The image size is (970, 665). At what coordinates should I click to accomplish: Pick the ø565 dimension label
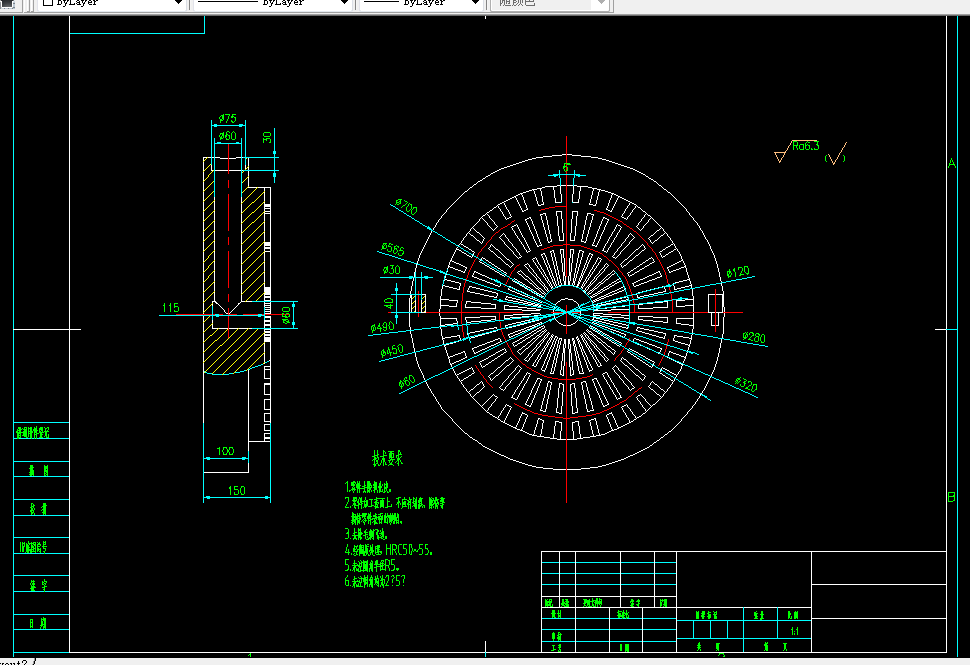393,249
